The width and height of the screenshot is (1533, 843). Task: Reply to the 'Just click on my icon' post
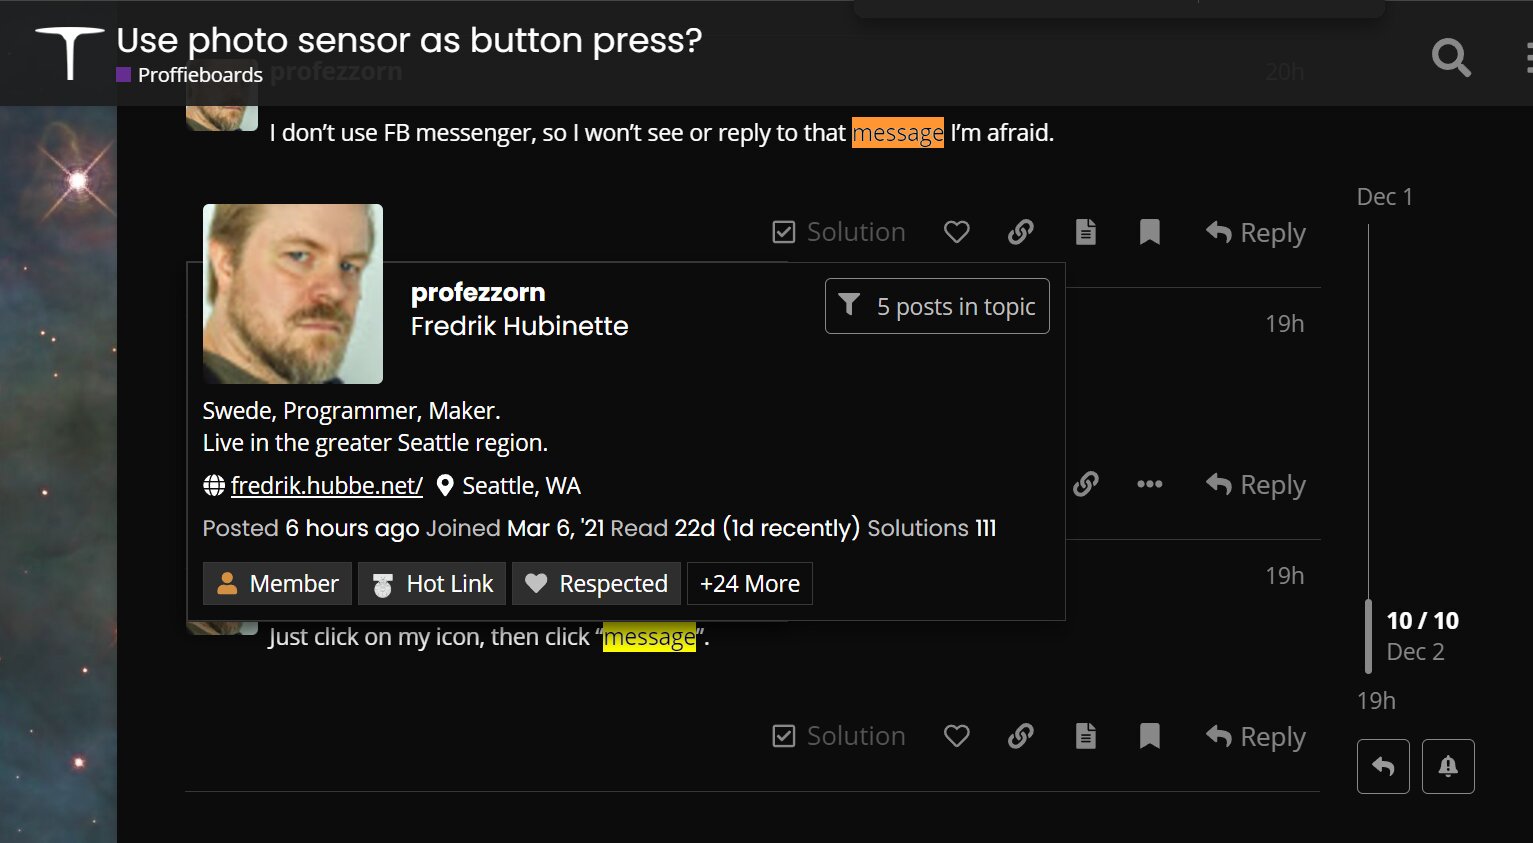1256,736
